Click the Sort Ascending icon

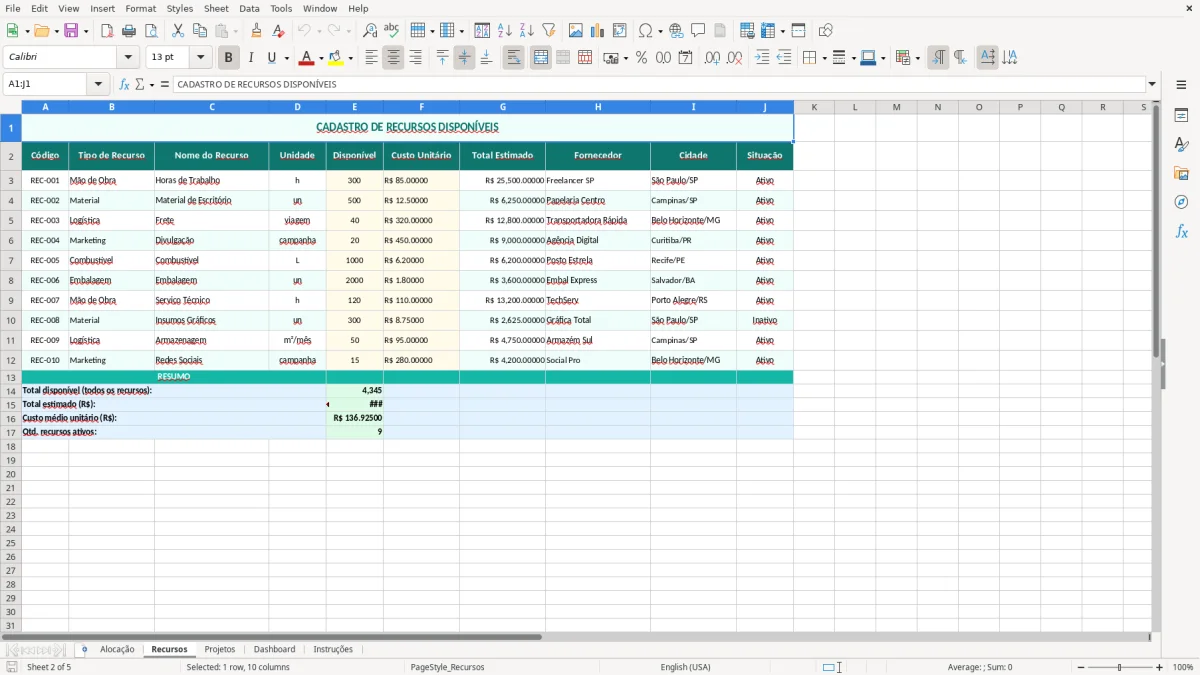tap(505, 31)
